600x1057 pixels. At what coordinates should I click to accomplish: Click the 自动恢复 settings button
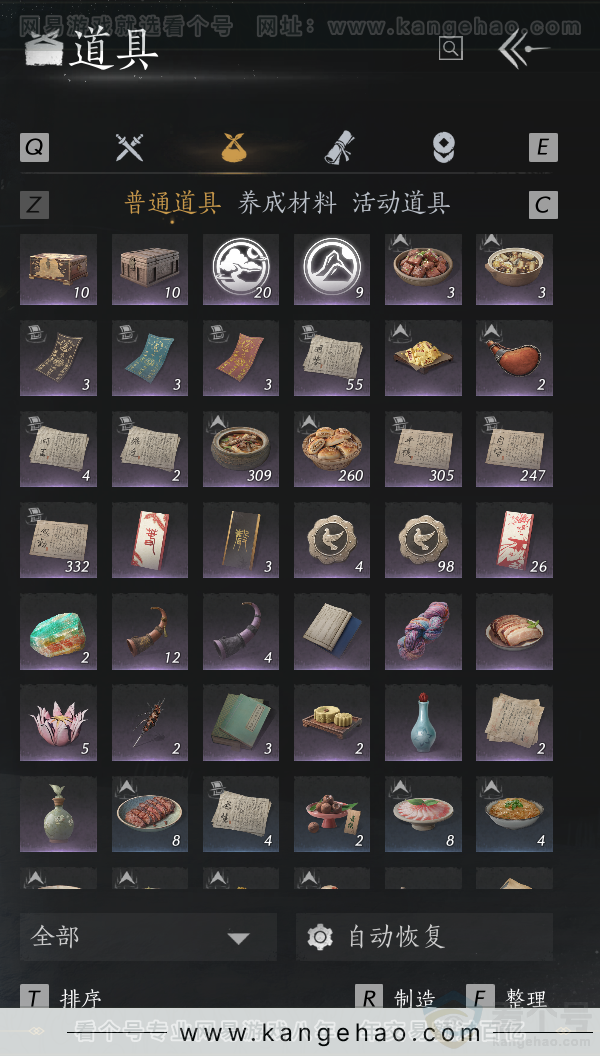click(425, 937)
